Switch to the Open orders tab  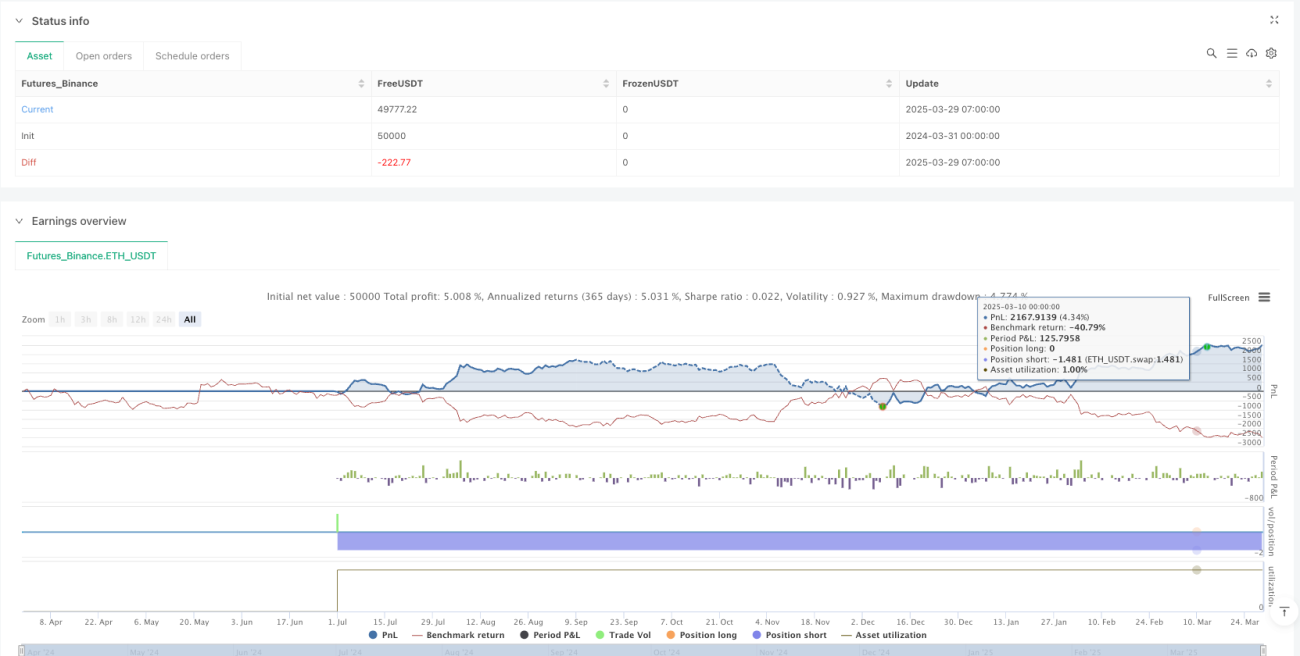[x=104, y=56]
